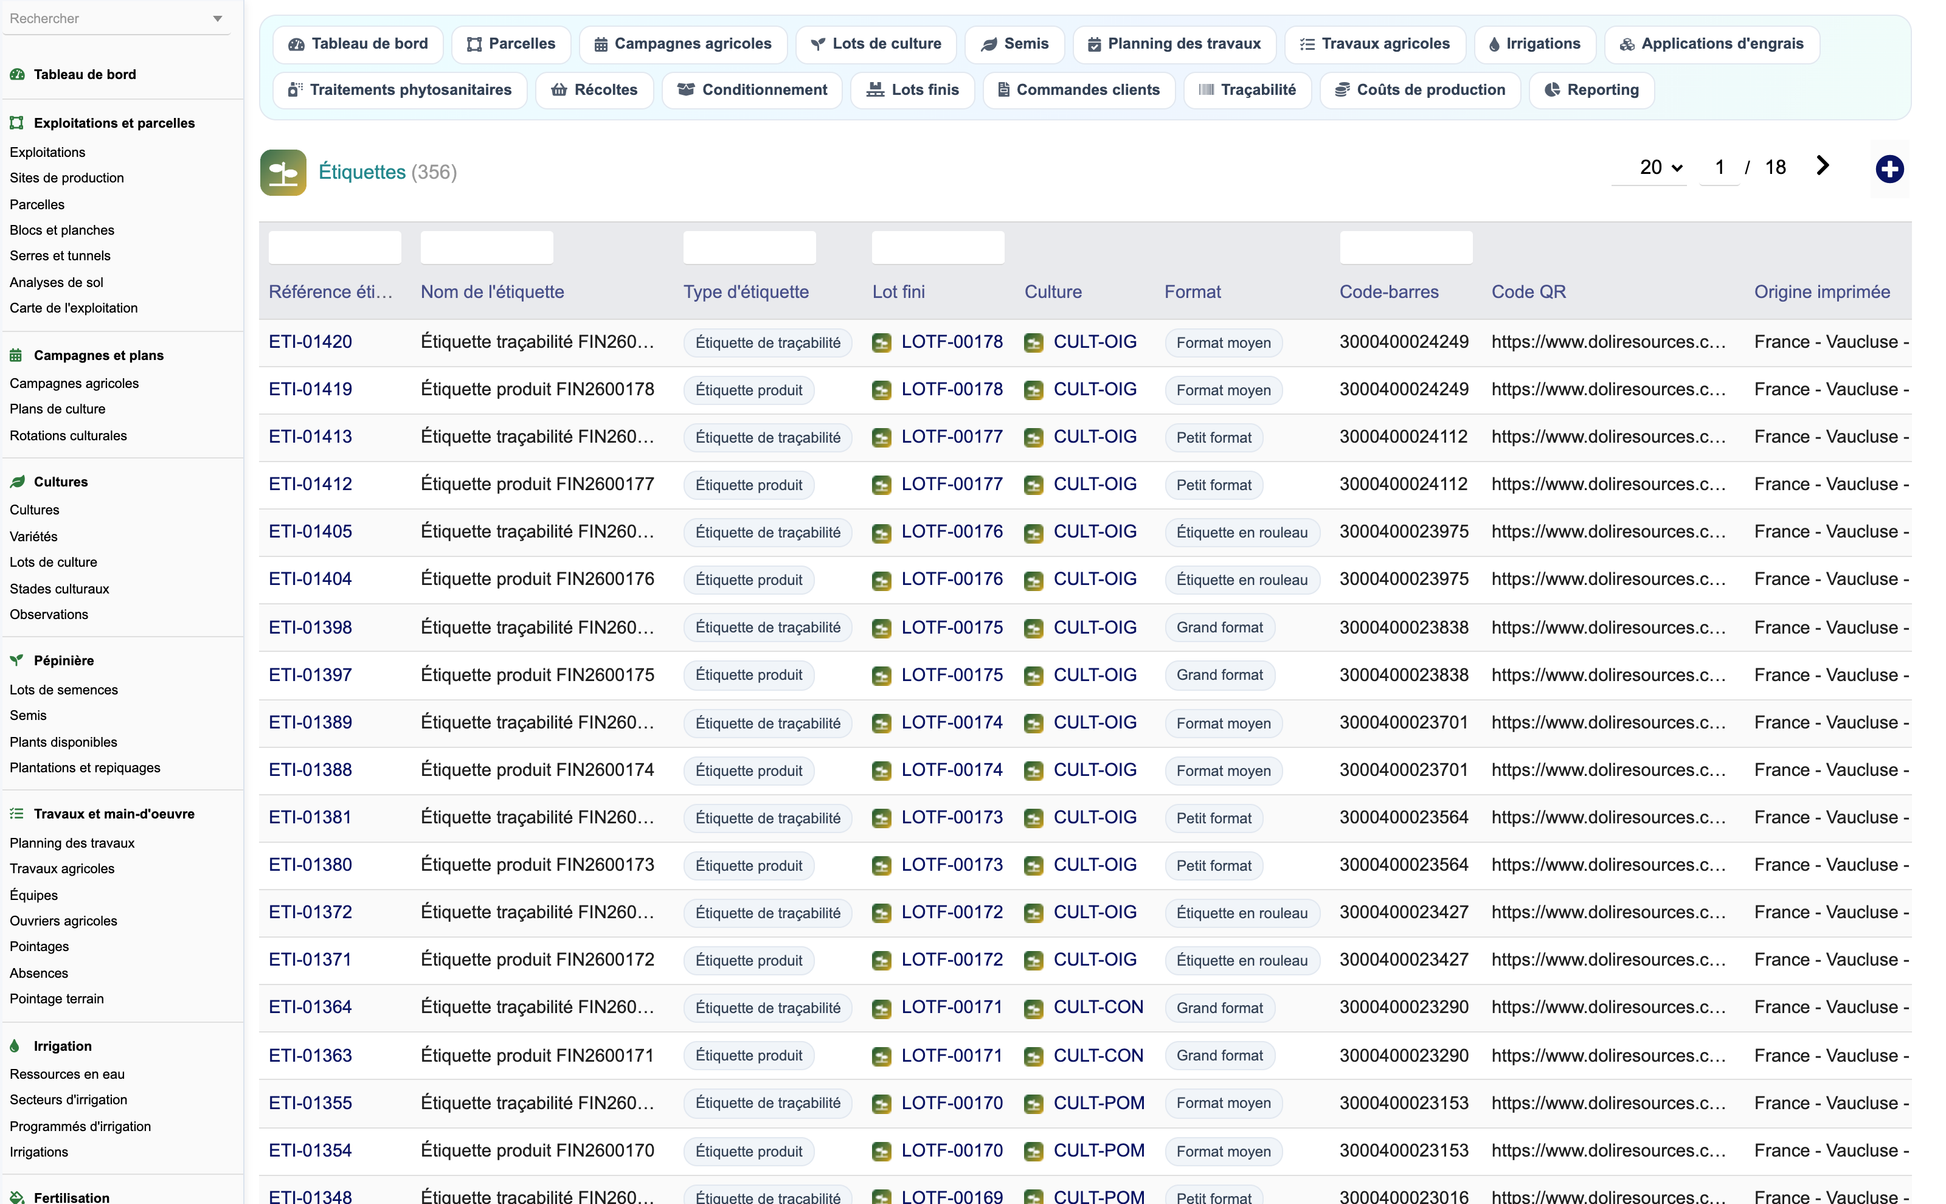The height and width of the screenshot is (1204, 1946).
Task: Click the Fertilisation icon in sidebar
Action: click(17, 1197)
